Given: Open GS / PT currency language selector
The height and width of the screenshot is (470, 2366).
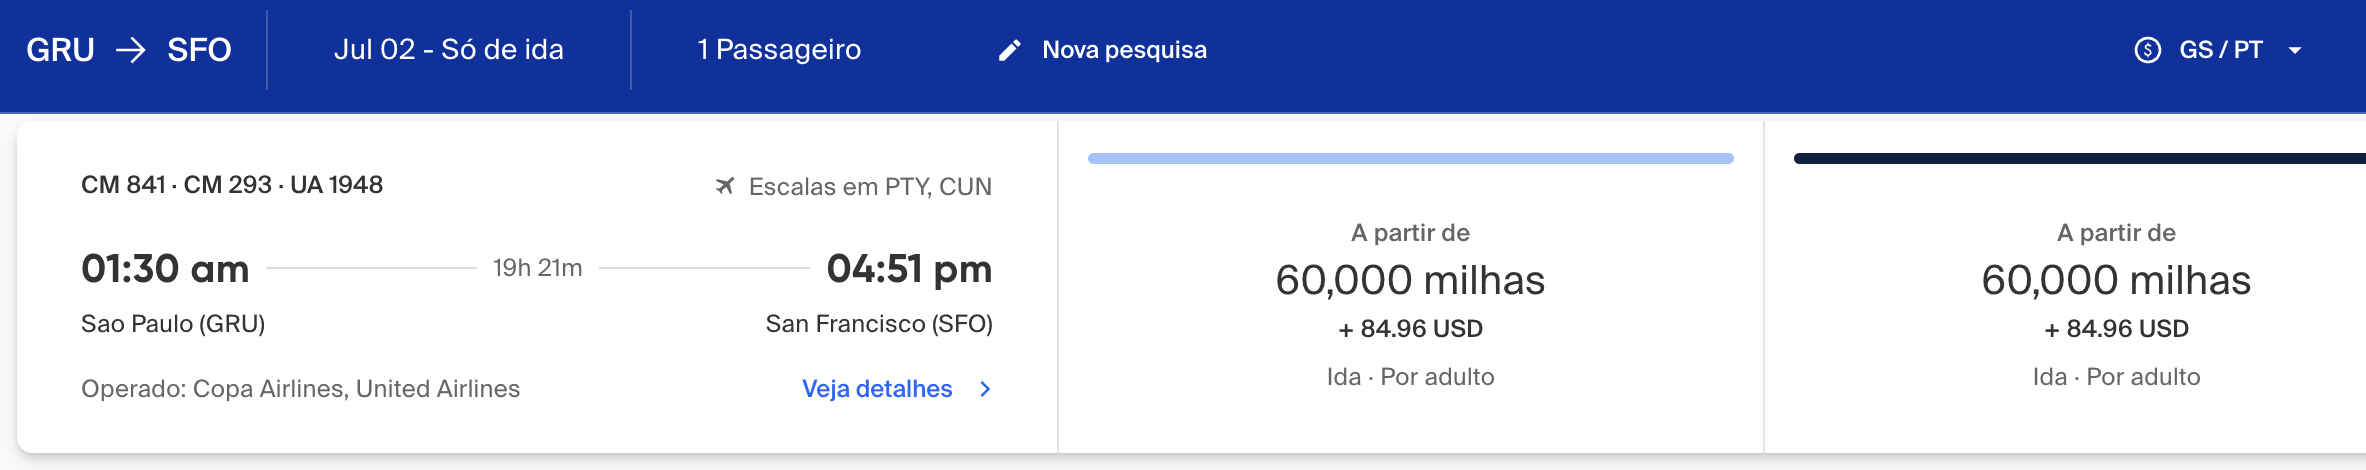Looking at the screenshot, I should click(2219, 50).
